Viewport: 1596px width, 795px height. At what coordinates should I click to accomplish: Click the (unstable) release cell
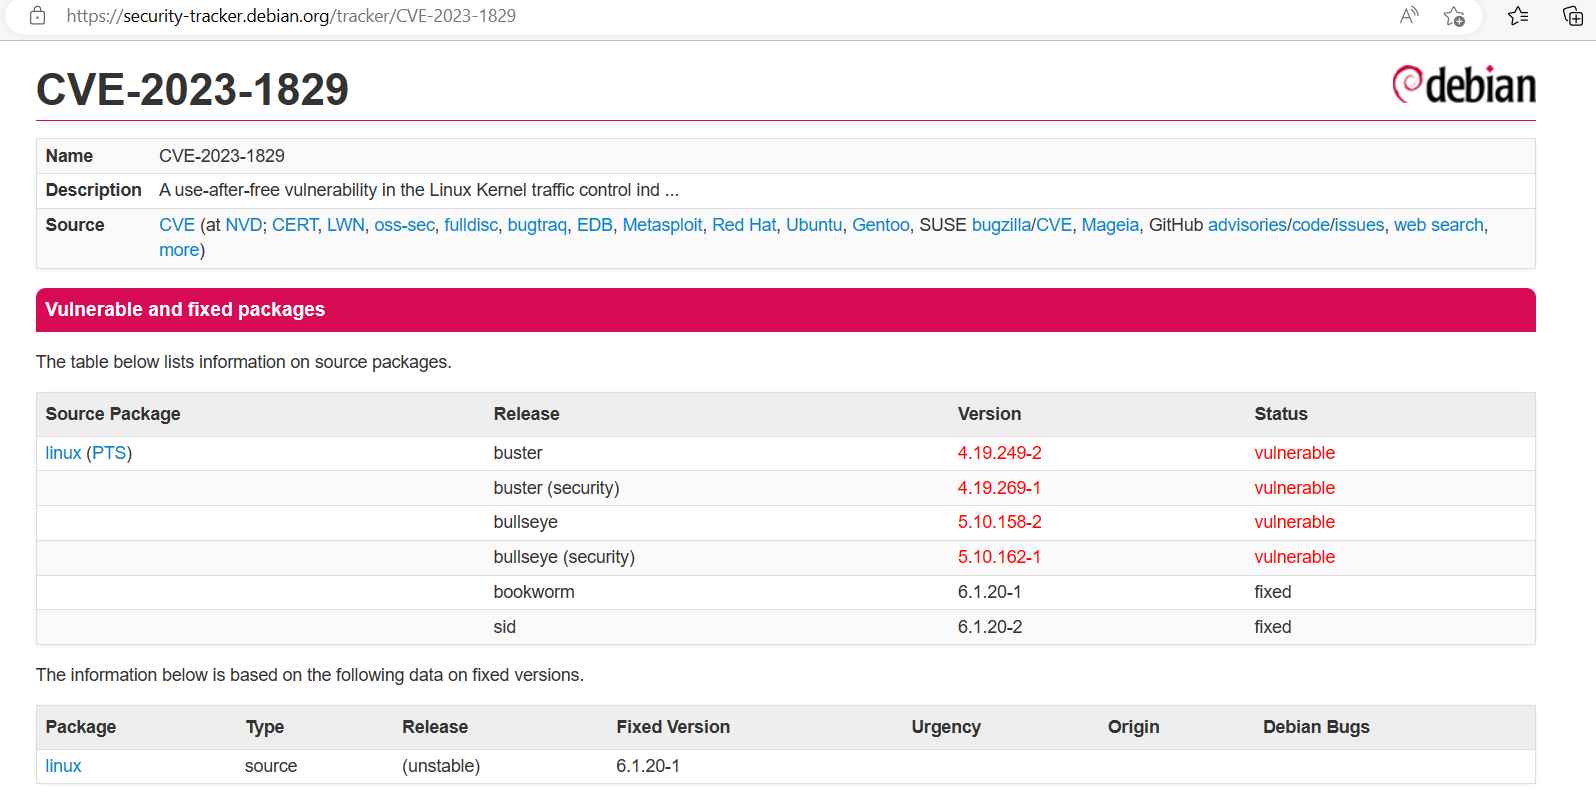coord(441,766)
